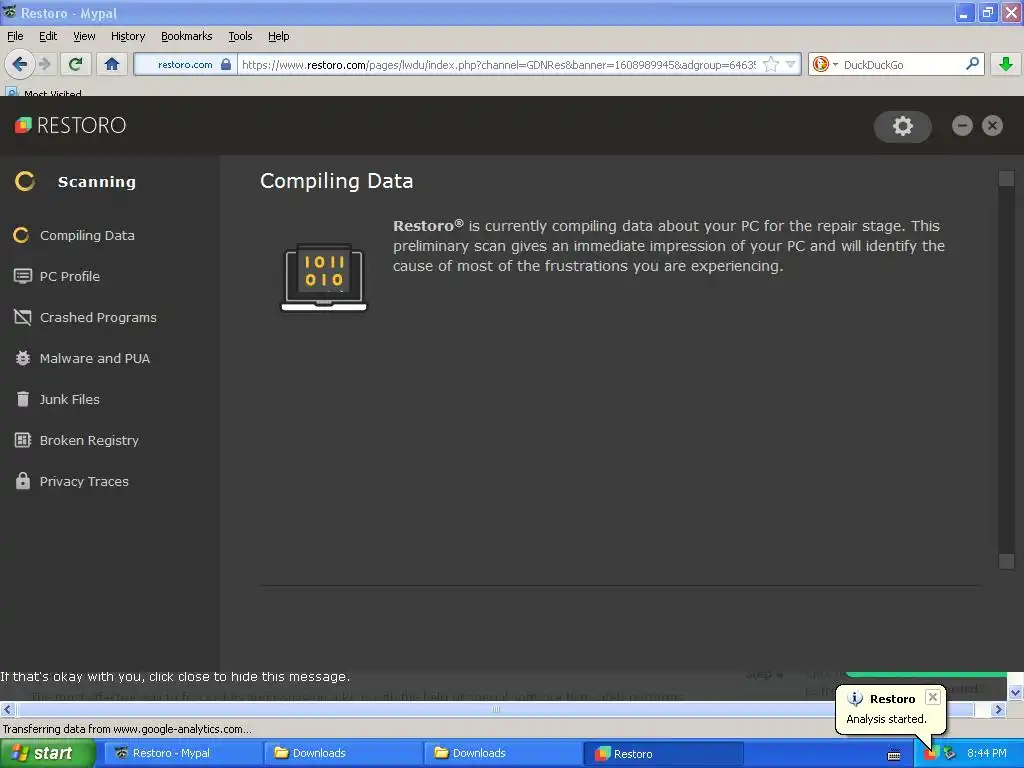1024x768 pixels.
Task: Click the DuckDuckGo search engine icon
Action: point(821,64)
